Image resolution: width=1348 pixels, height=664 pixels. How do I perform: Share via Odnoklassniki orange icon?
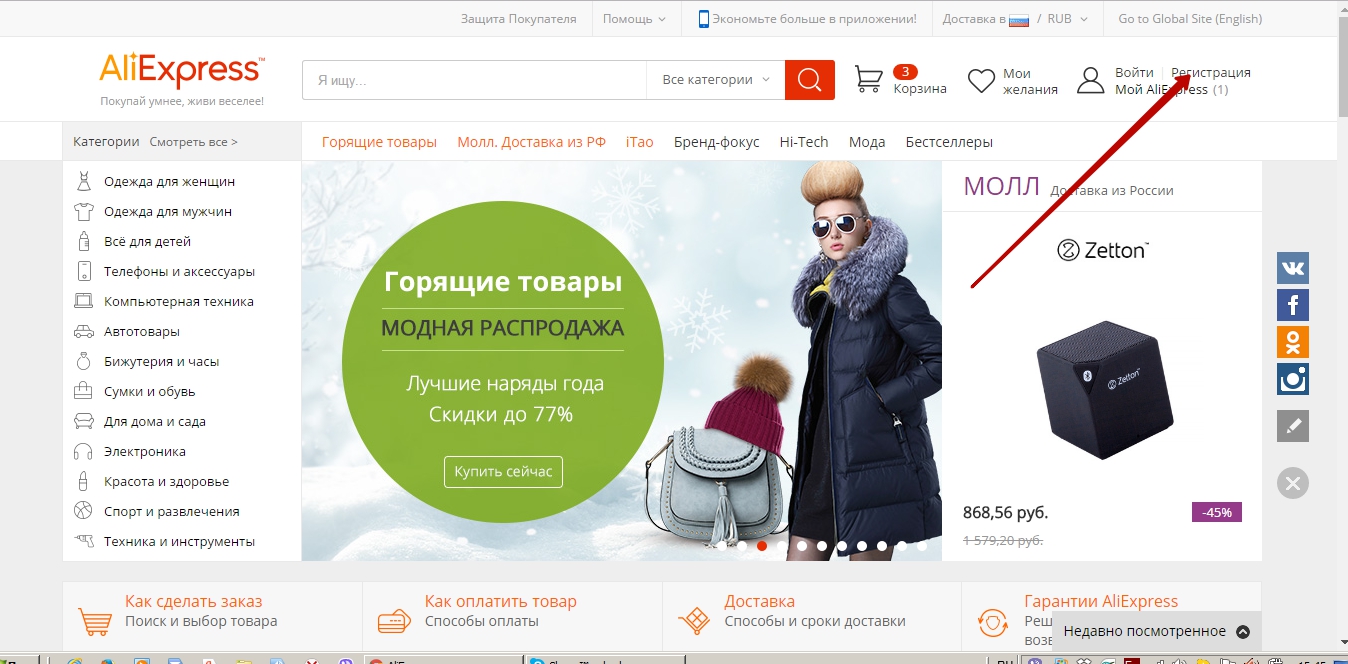pyautogui.click(x=1293, y=342)
